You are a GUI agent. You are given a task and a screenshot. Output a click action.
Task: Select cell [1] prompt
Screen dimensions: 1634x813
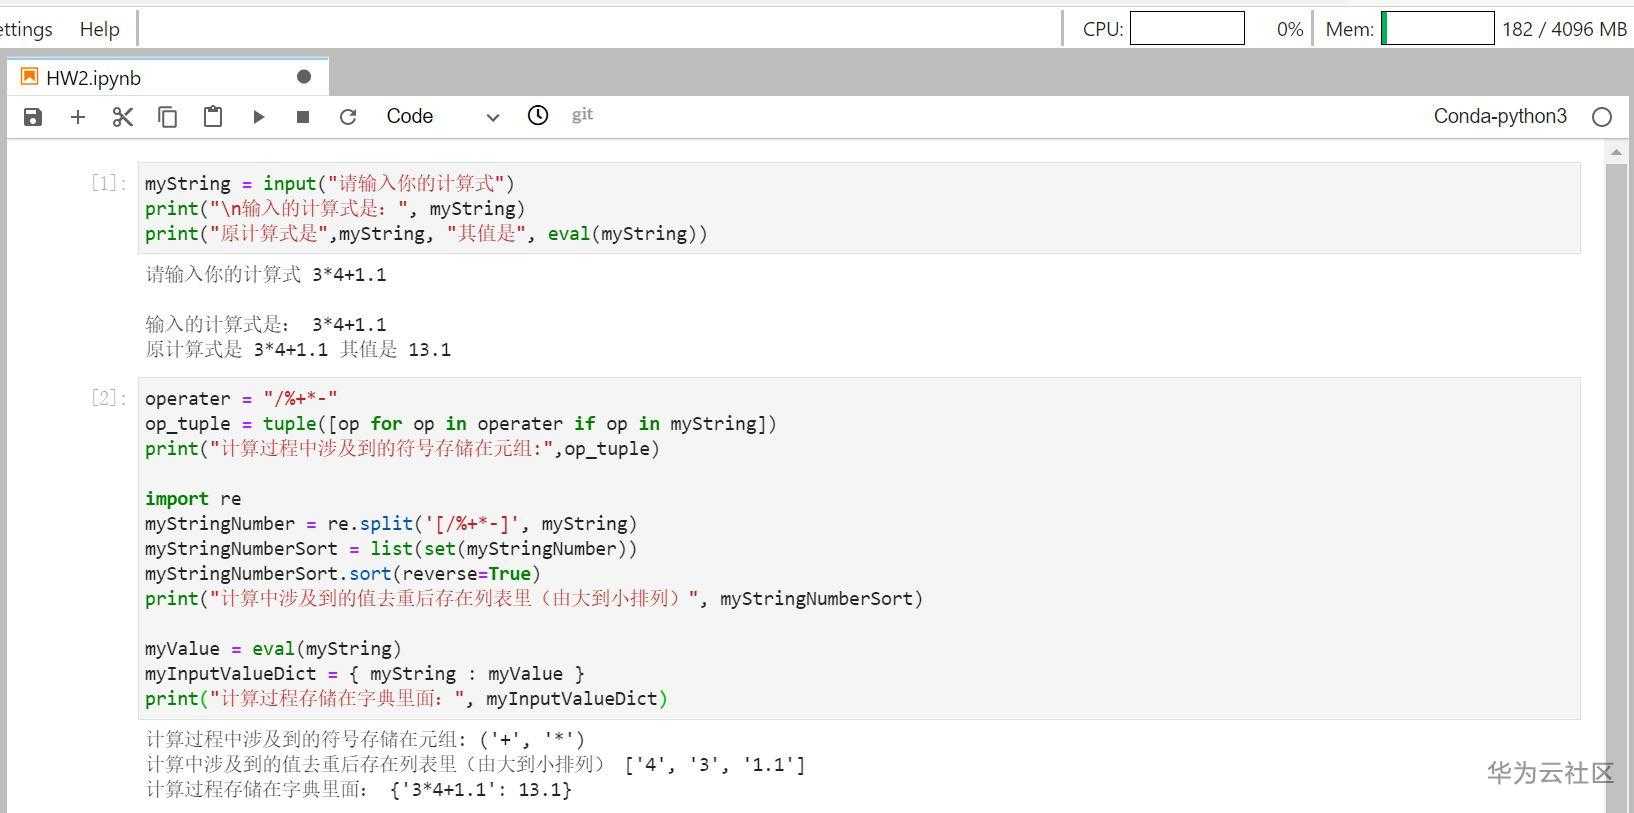coord(109,183)
